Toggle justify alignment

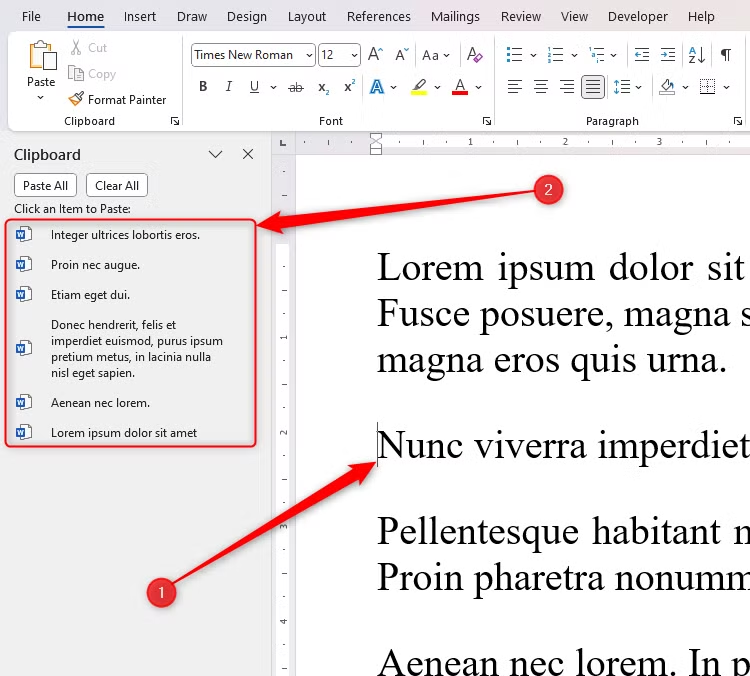593,87
